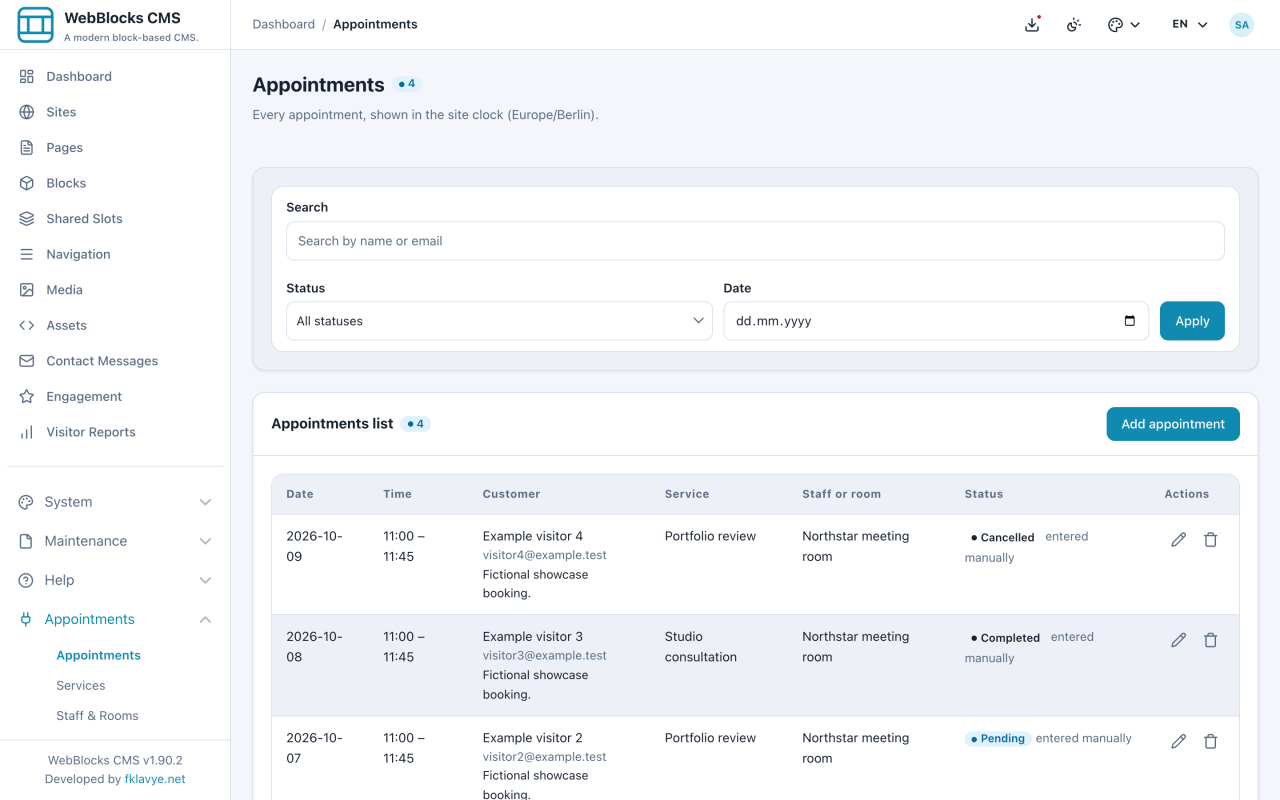Click the download icon in the top bar

1033,24
